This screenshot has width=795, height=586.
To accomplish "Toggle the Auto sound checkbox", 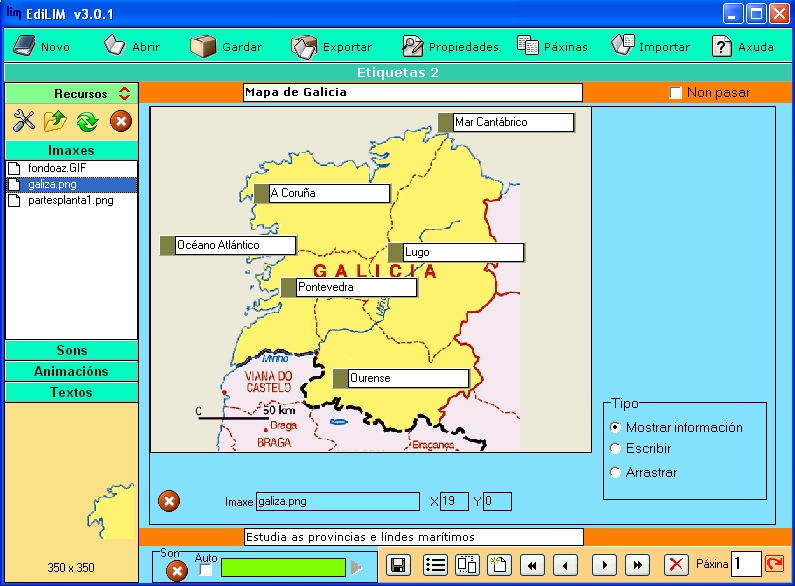I will pos(205,570).
